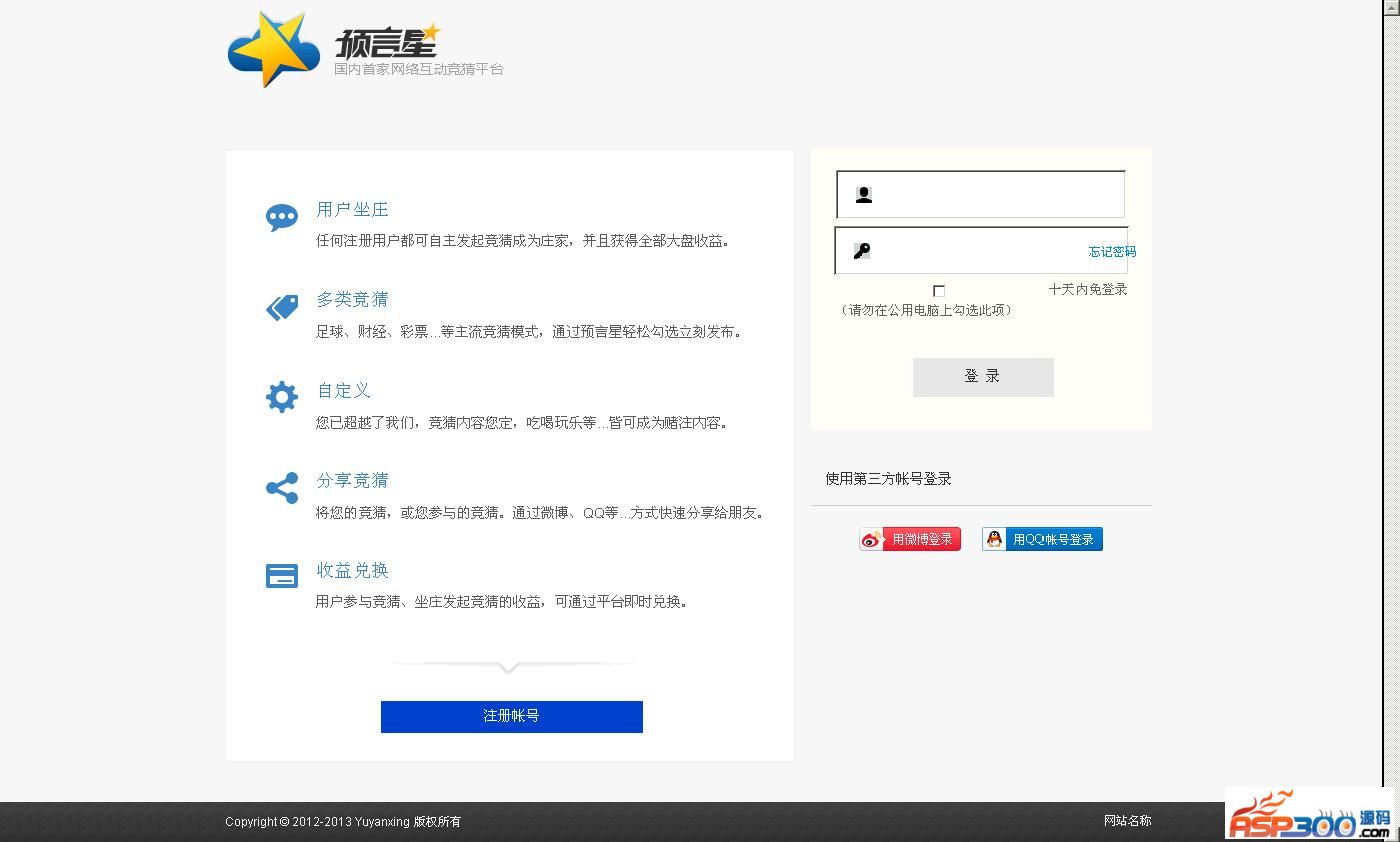Log in with the 用QQ帐号登录 button

(x=1042, y=539)
